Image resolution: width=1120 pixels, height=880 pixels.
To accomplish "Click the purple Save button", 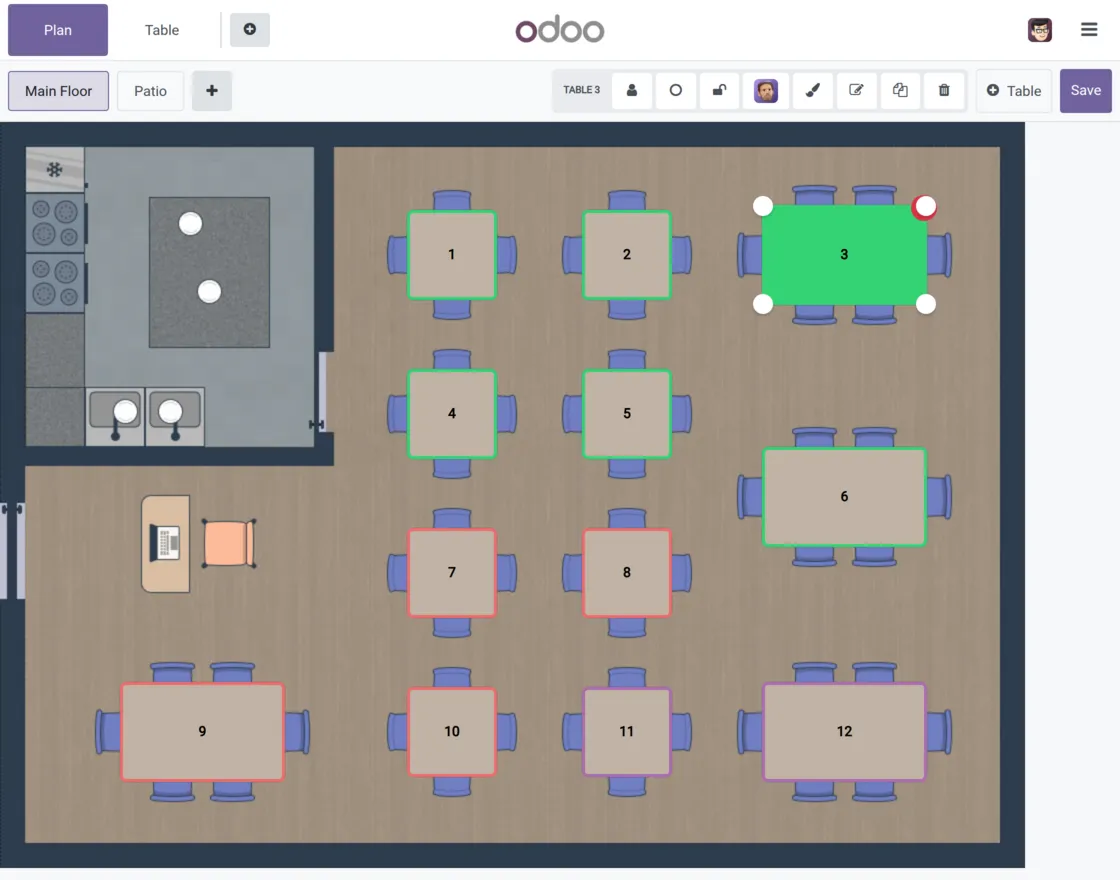I will (x=1085, y=91).
